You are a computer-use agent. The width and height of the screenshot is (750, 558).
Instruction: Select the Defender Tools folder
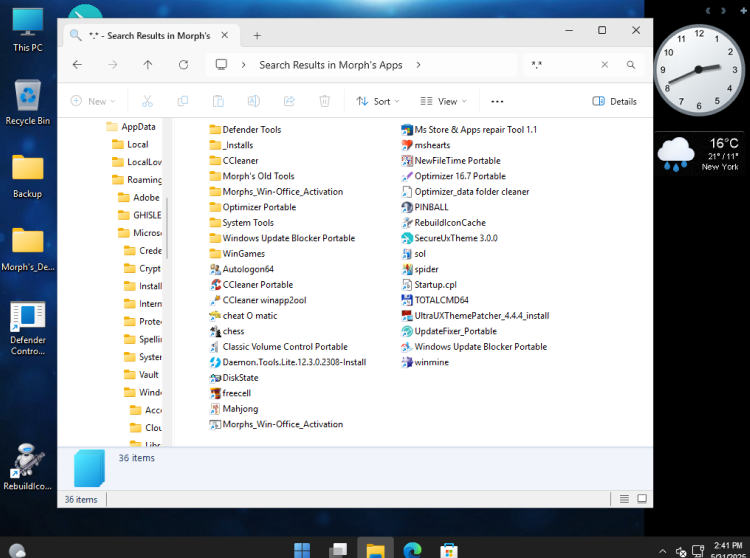(245, 130)
